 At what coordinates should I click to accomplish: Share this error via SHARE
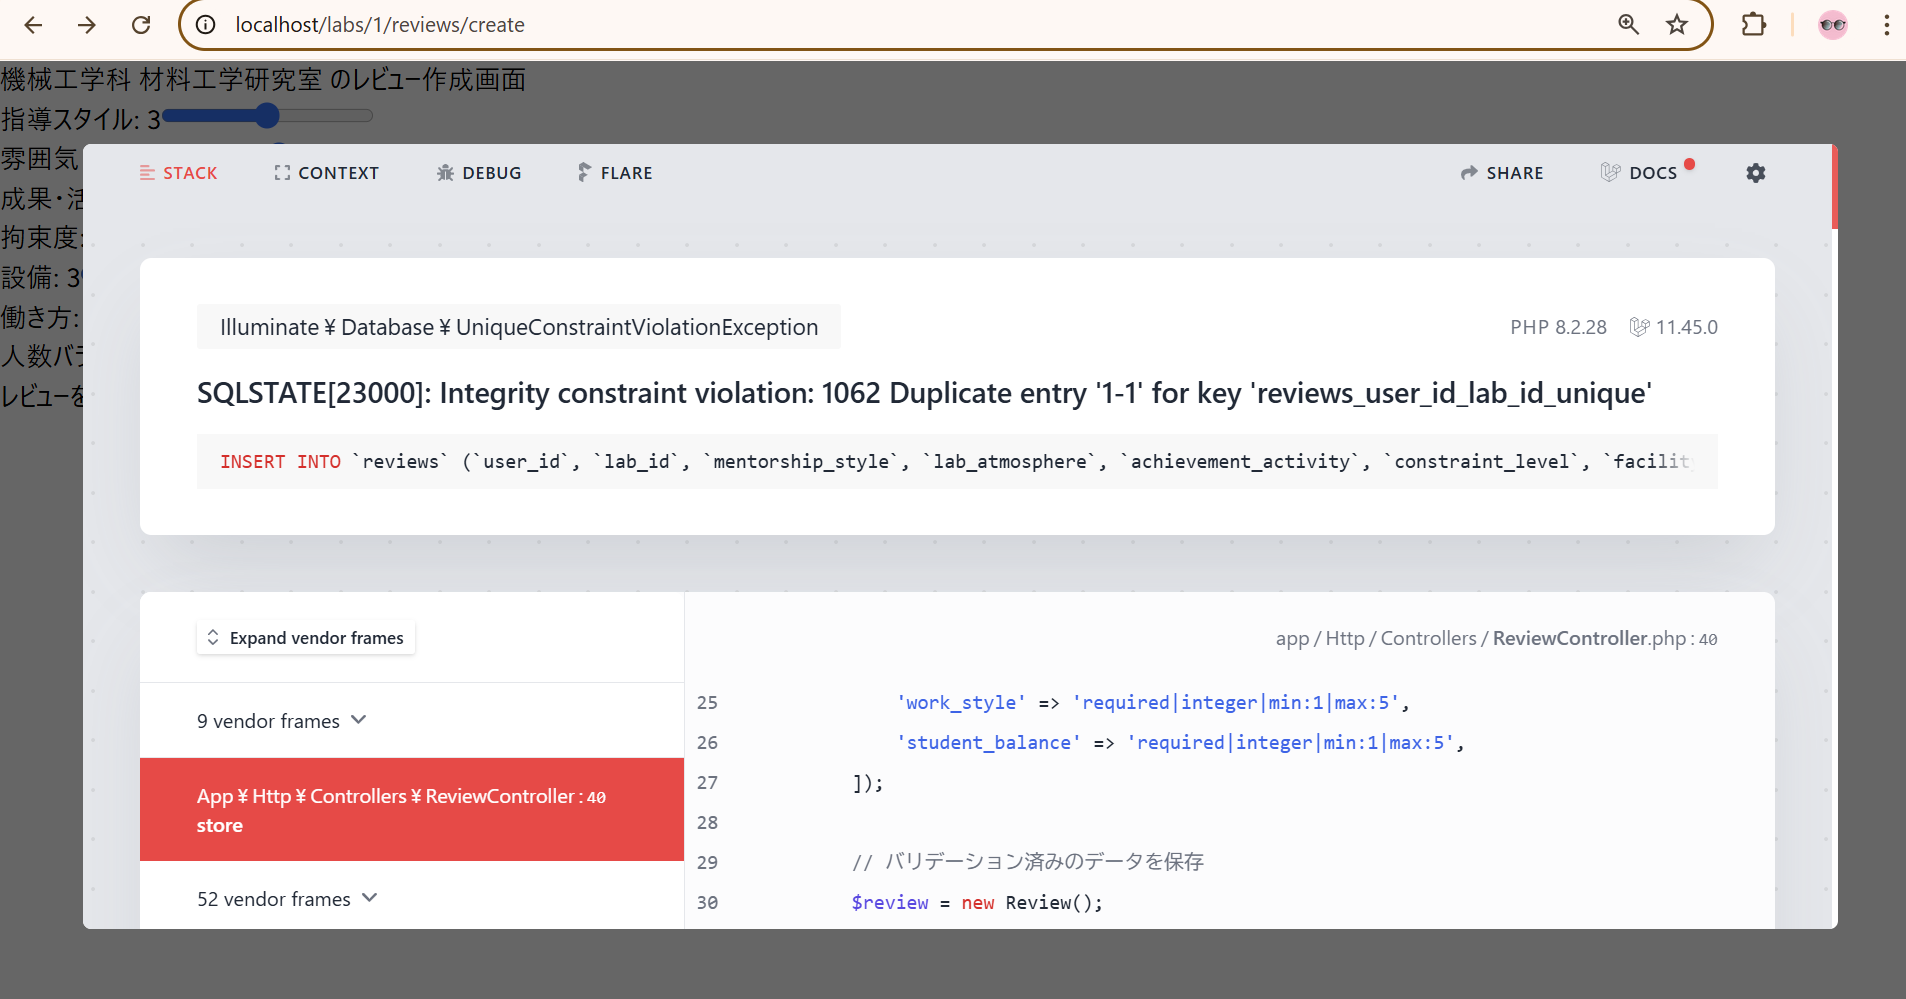pos(1502,173)
